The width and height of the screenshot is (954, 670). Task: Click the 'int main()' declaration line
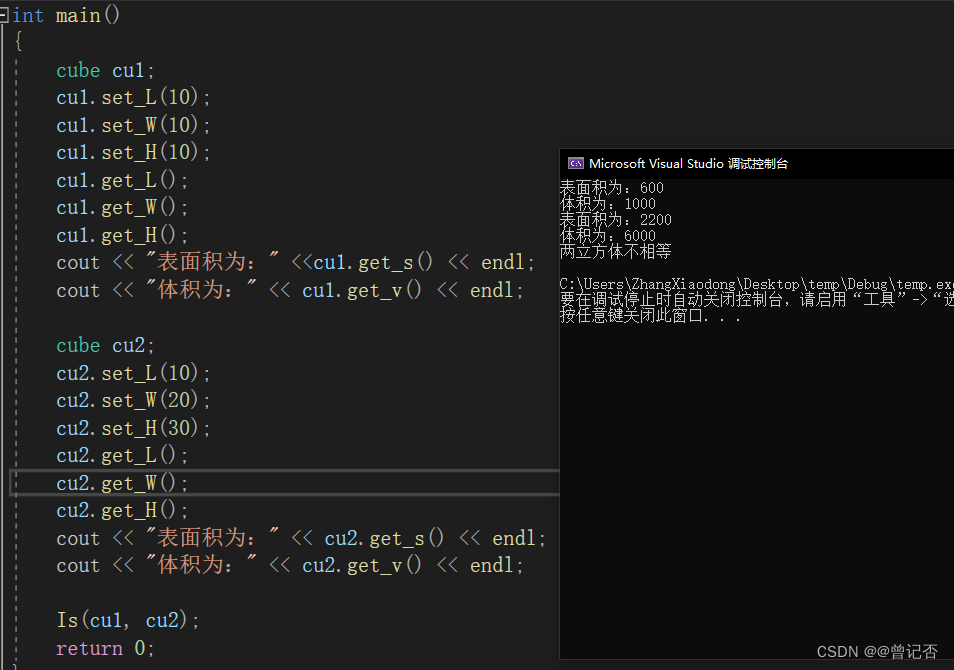coord(66,15)
